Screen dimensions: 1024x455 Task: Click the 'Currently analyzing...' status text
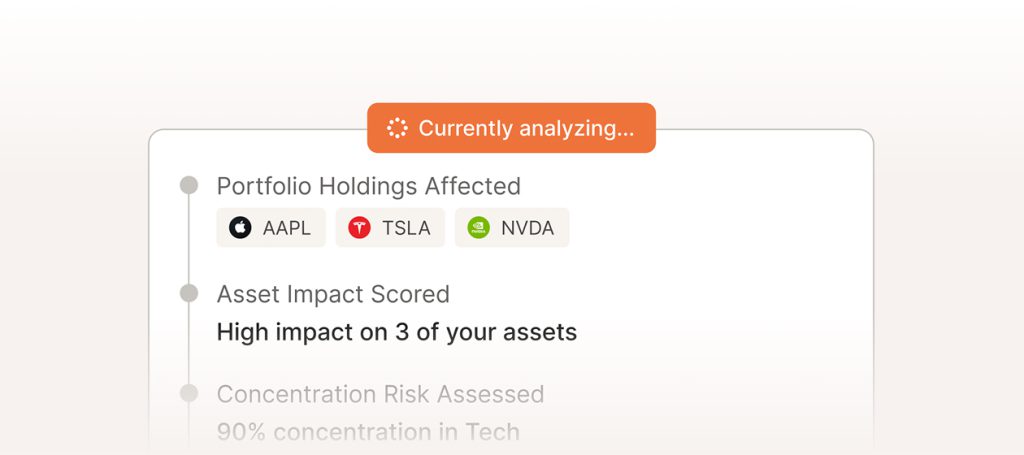(x=526, y=128)
